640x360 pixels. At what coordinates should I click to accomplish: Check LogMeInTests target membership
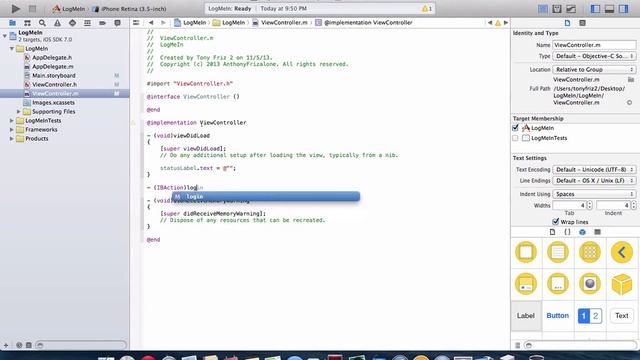tap(515, 138)
